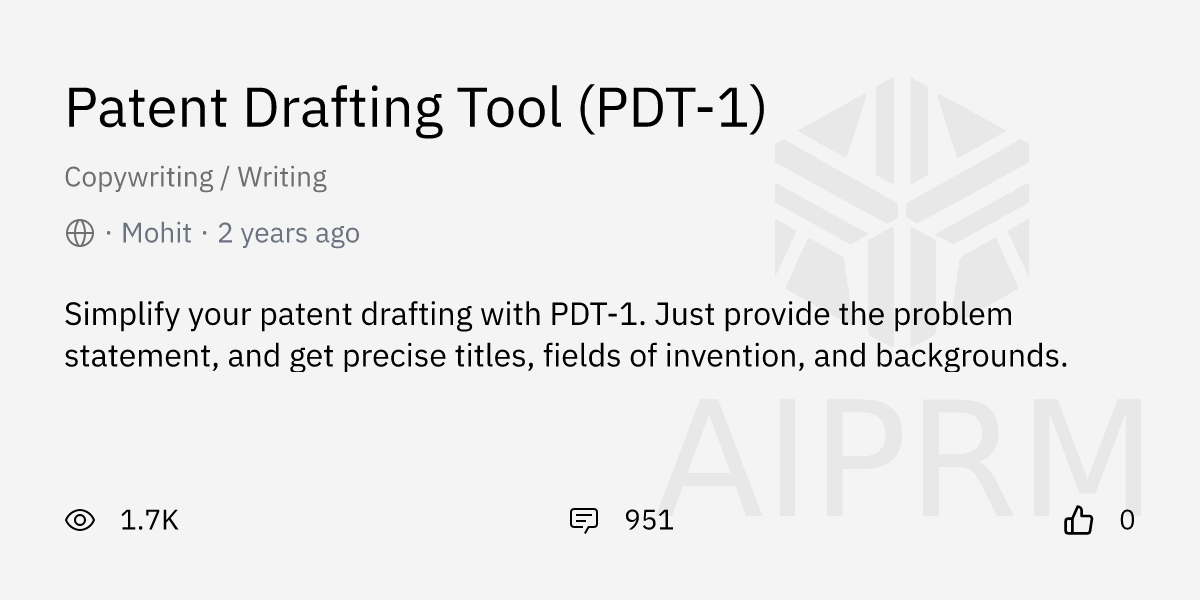Select the Writing subcategory label

click(282, 178)
